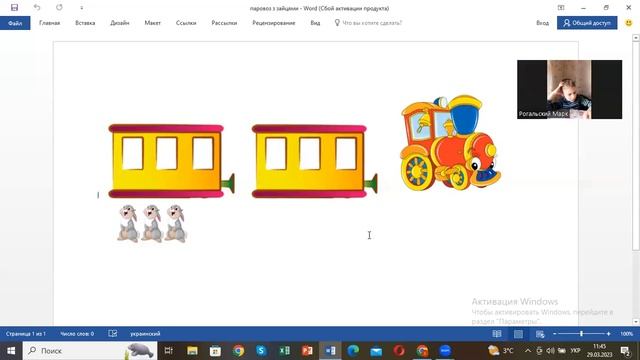
Task: Open the proofing check icon in status bar
Action: 113,334
